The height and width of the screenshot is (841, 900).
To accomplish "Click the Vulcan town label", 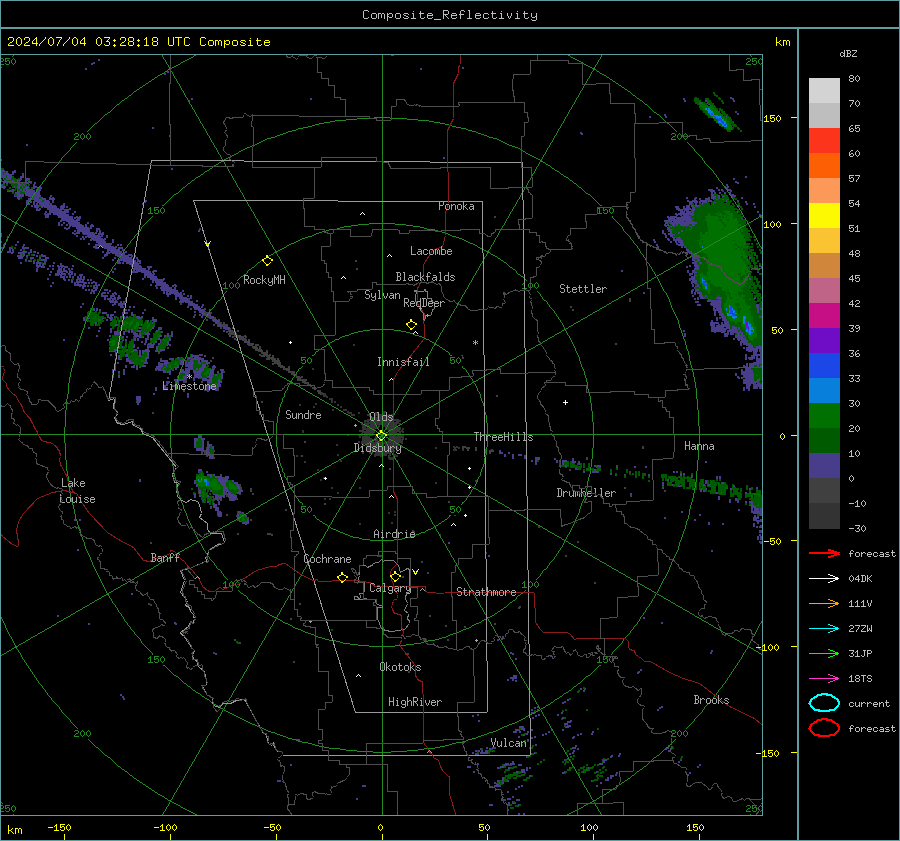I will point(508,743).
